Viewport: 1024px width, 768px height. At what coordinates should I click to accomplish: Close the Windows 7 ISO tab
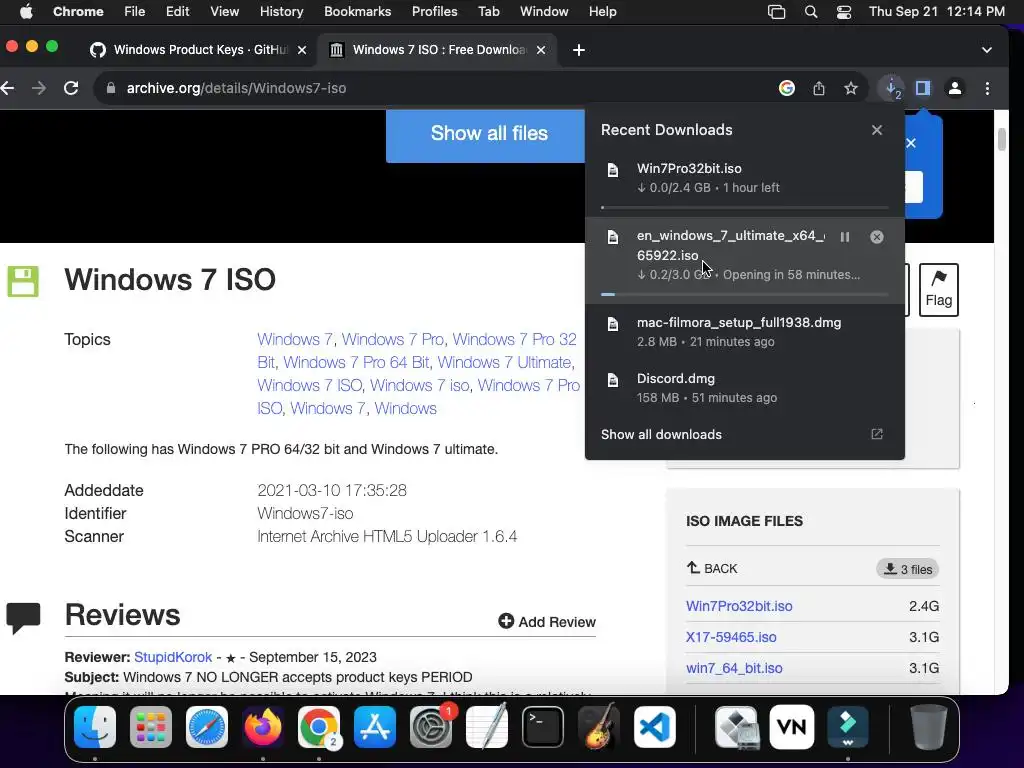pos(541,50)
